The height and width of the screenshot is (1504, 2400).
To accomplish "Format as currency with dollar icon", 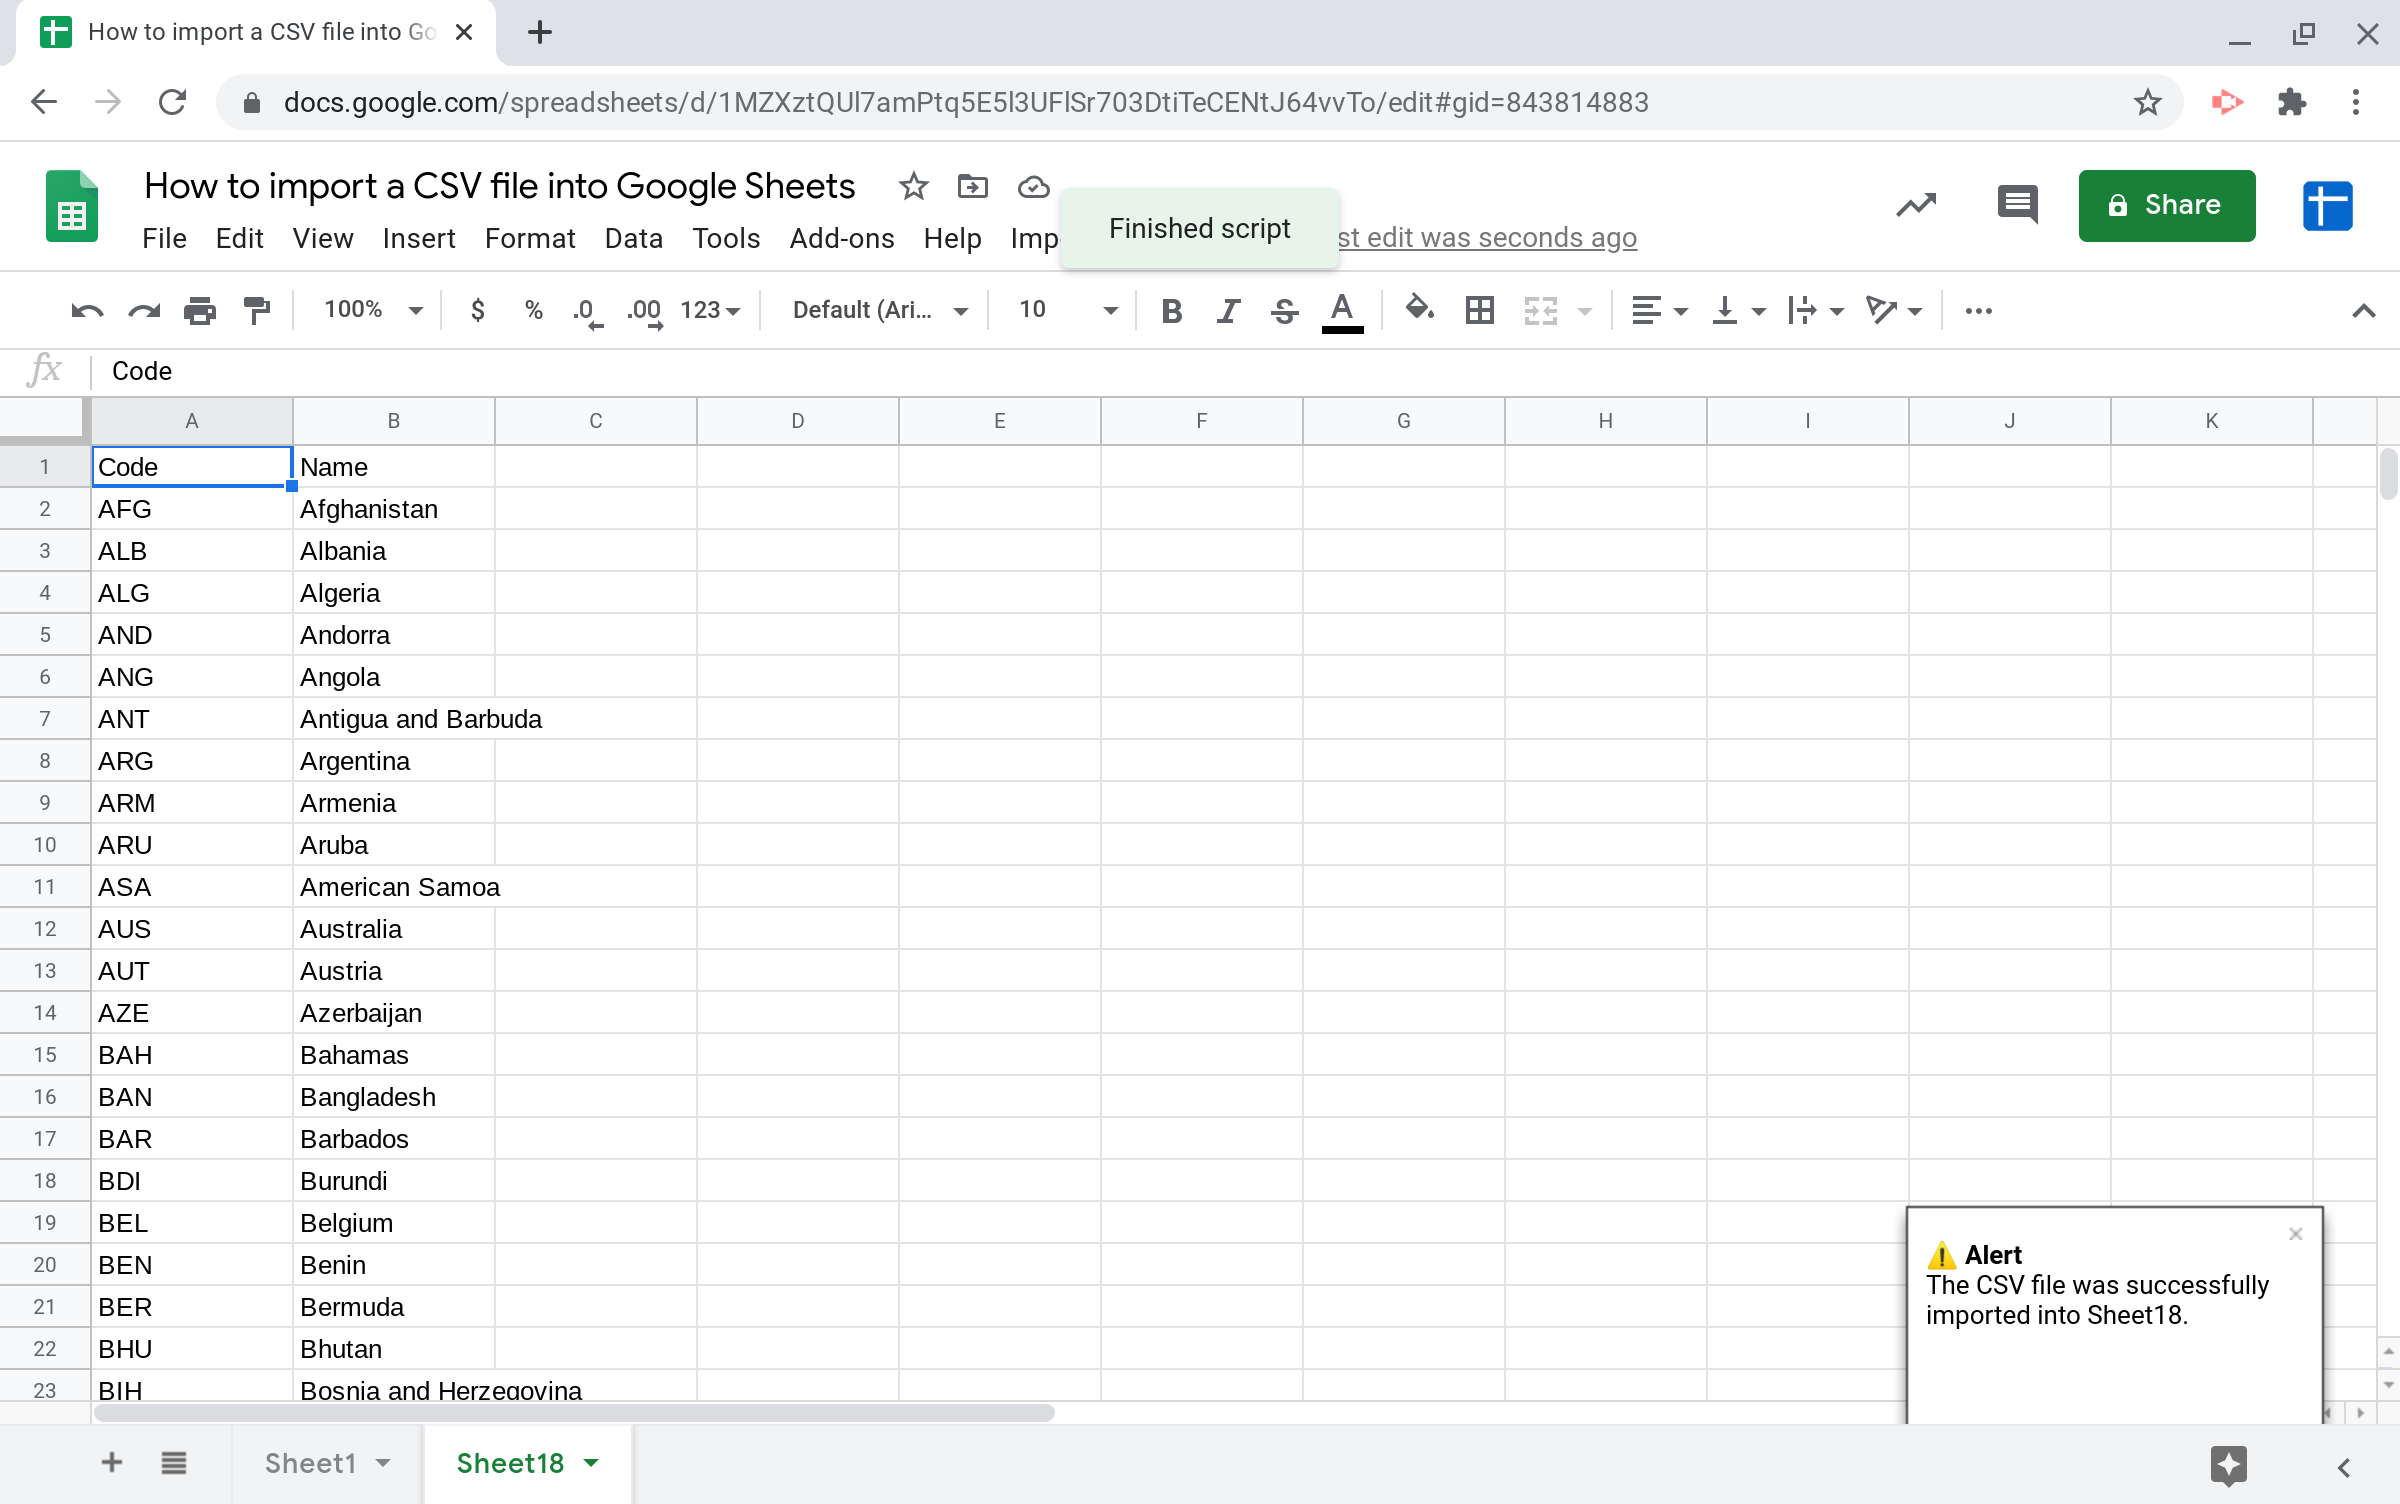I will click(478, 311).
